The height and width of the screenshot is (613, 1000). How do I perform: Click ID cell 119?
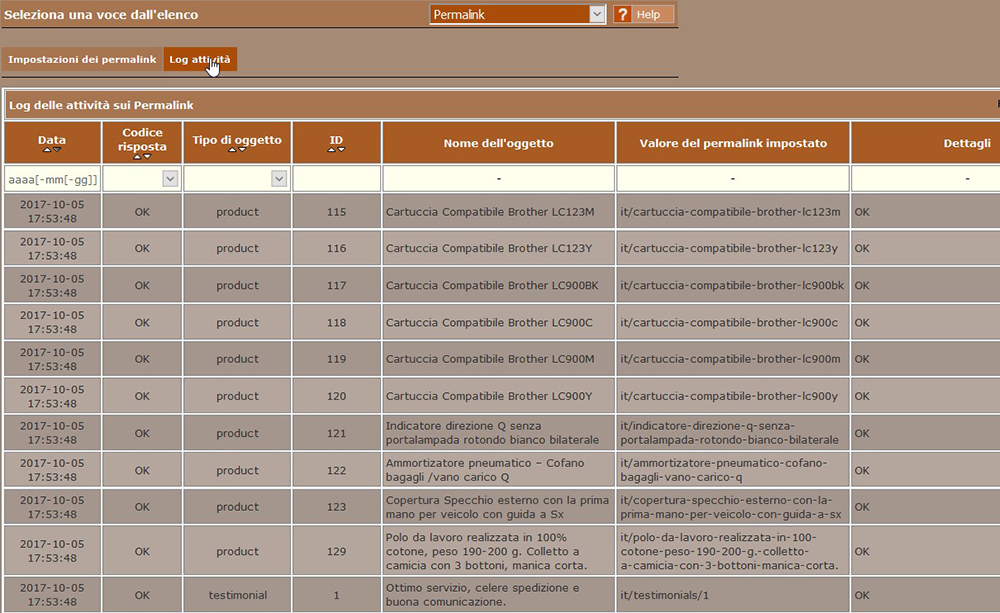tap(337, 358)
